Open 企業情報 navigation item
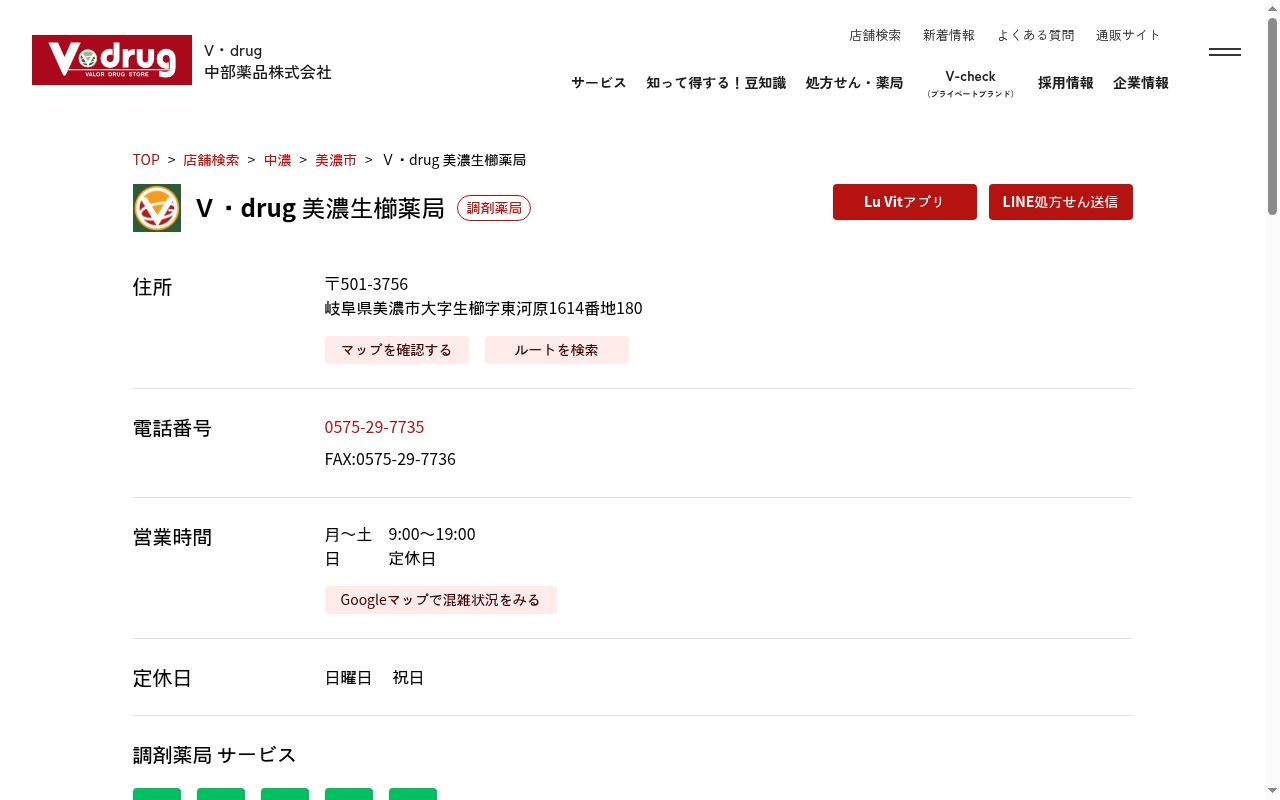This screenshot has width=1280, height=800. point(1141,83)
